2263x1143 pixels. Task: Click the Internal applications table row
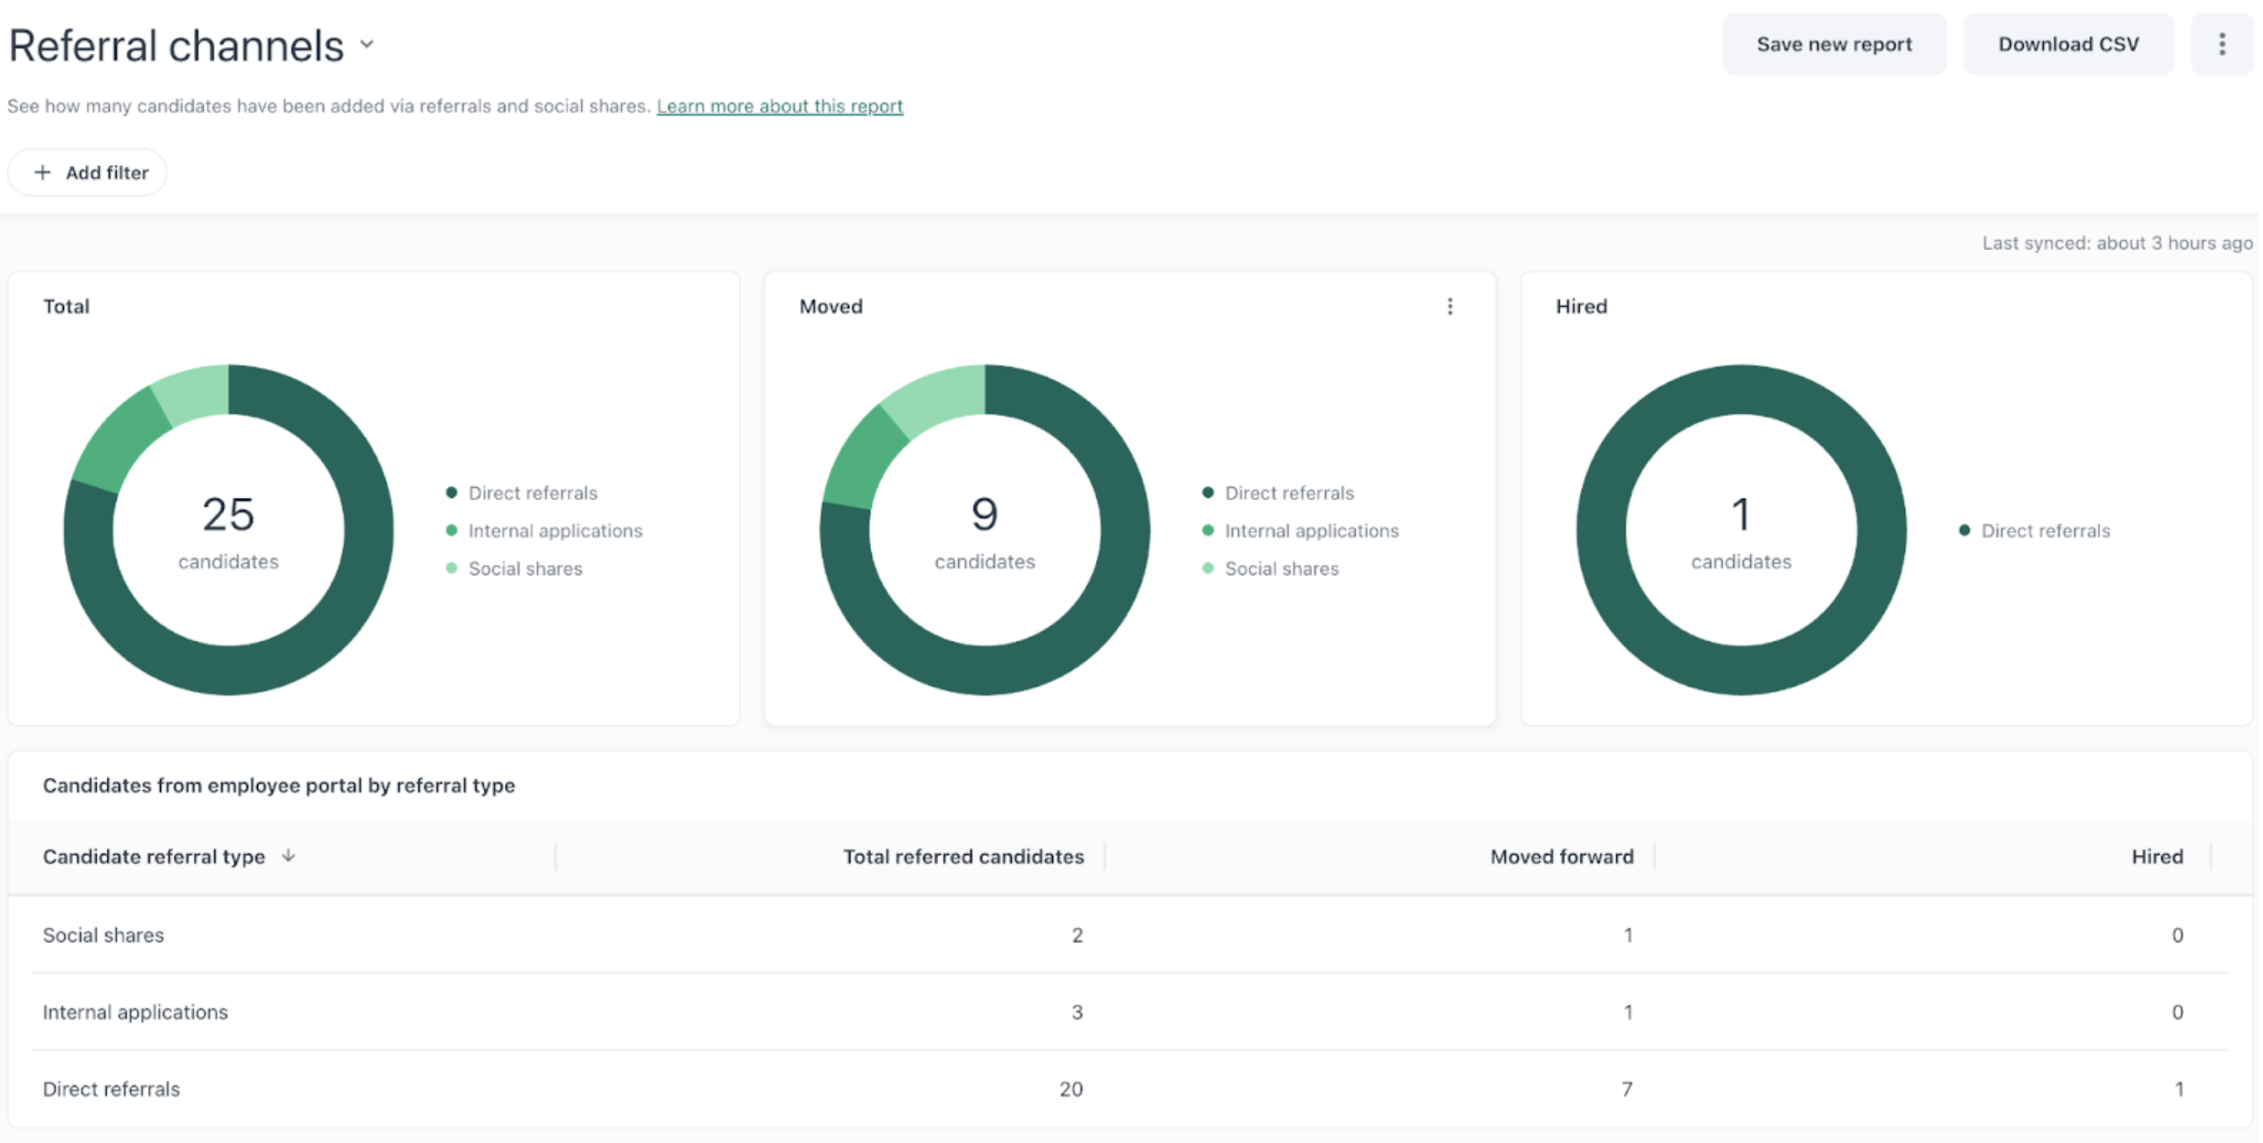pyautogui.click(x=135, y=1012)
